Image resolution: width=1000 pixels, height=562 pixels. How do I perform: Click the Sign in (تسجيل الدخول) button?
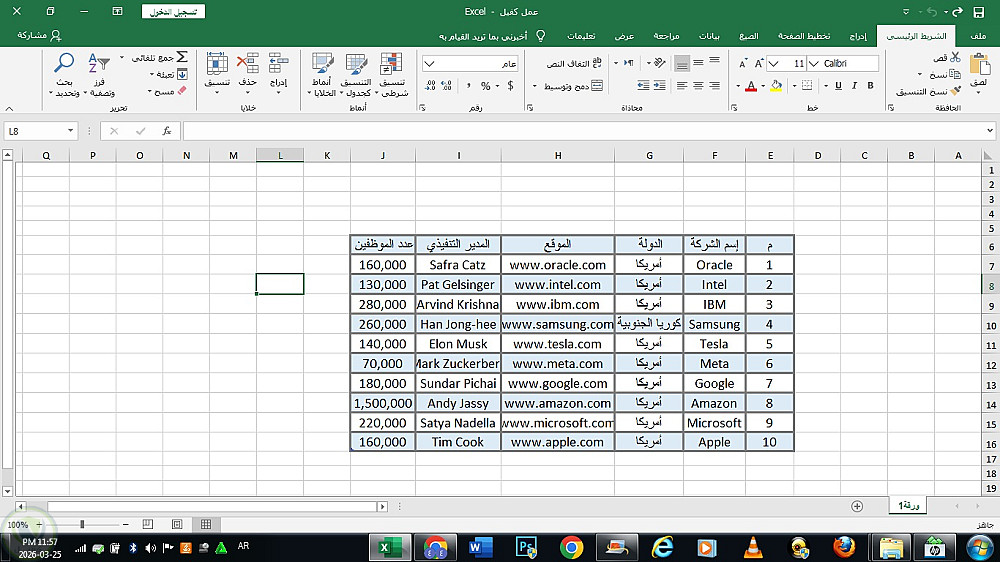pyautogui.click(x=173, y=11)
